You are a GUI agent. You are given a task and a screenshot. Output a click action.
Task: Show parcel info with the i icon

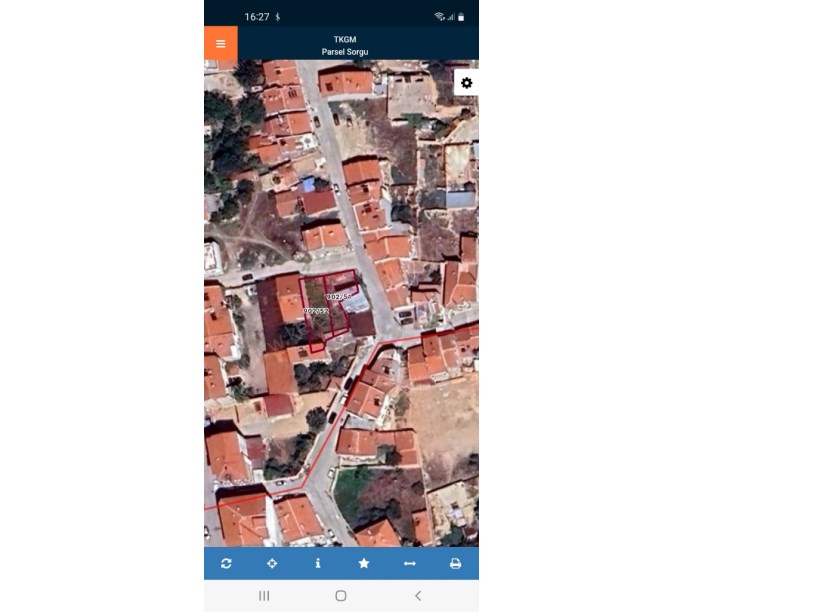tap(318, 564)
